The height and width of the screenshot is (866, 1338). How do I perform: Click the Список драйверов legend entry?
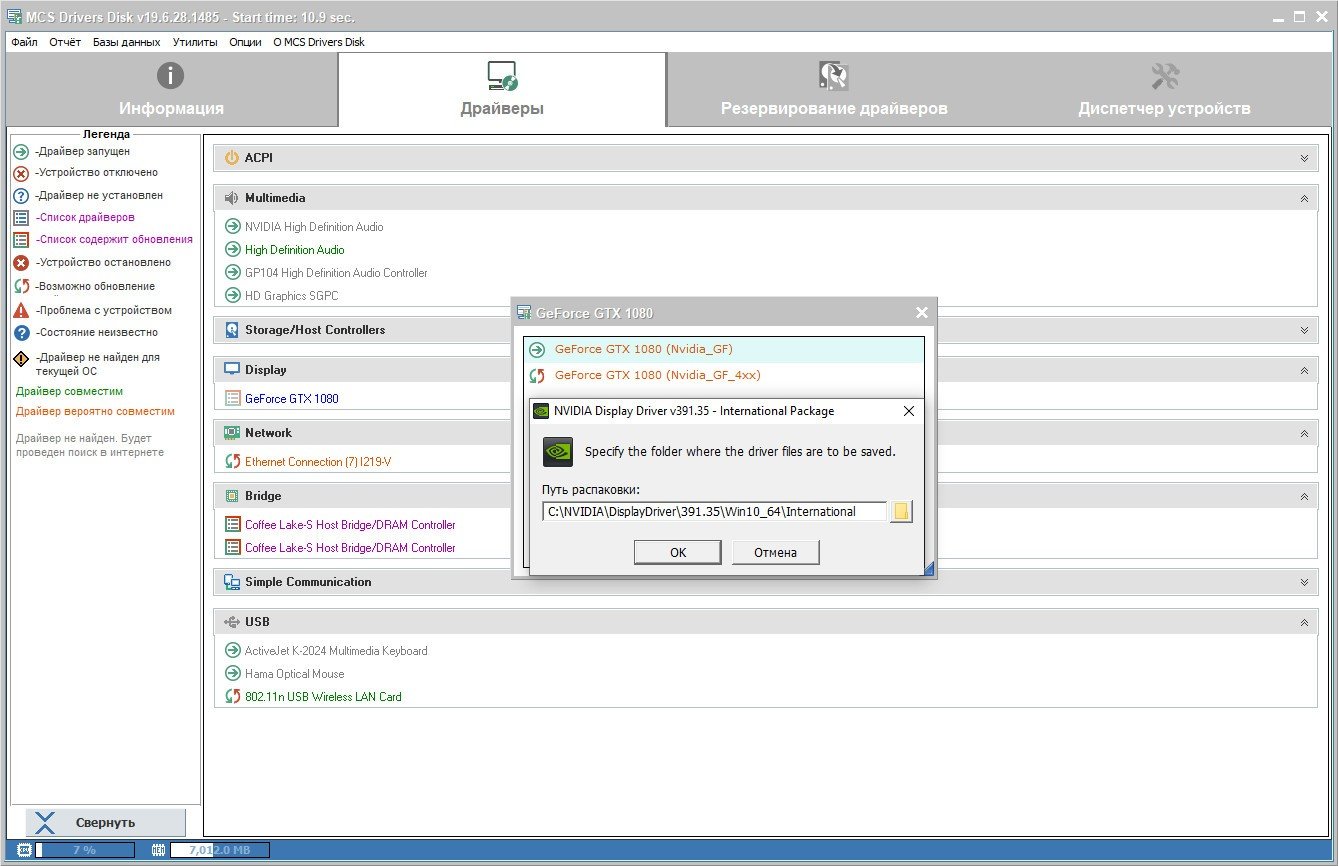point(85,217)
